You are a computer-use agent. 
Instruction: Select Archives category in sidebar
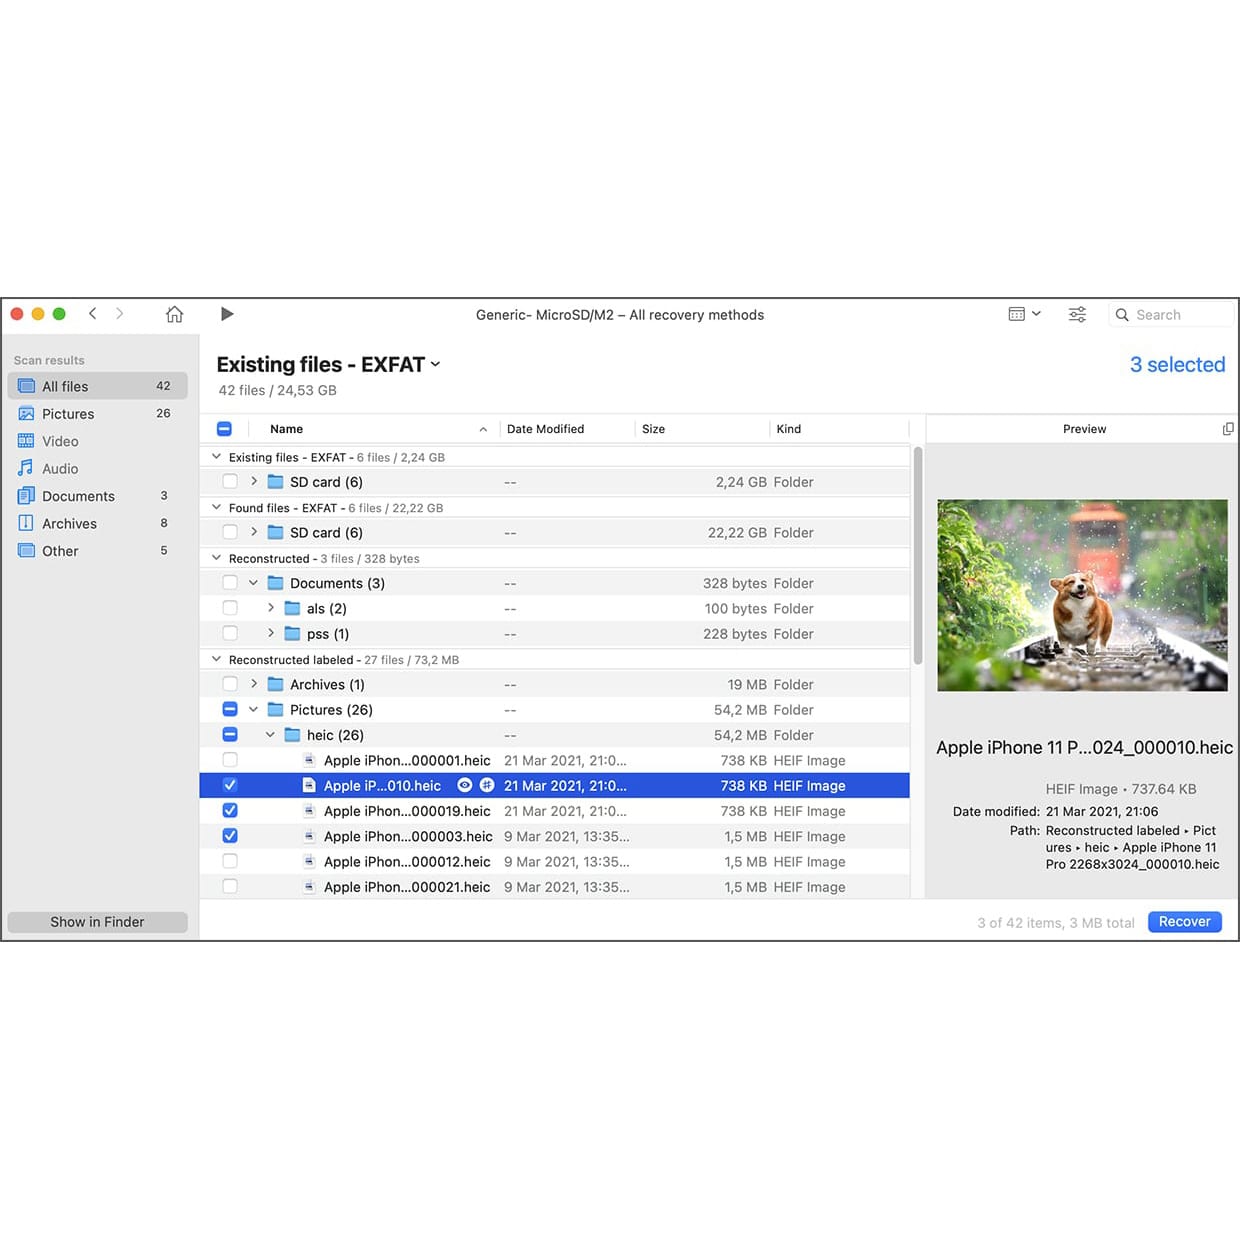[97, 523]
